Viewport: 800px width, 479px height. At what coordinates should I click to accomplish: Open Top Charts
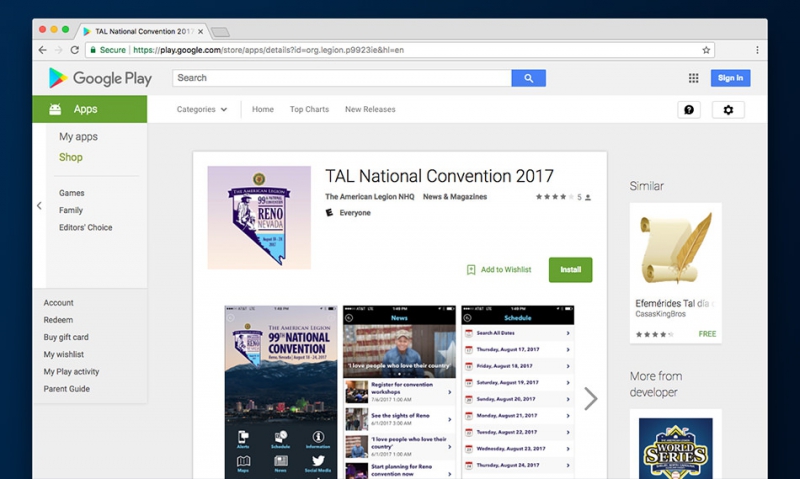point(309,109)
